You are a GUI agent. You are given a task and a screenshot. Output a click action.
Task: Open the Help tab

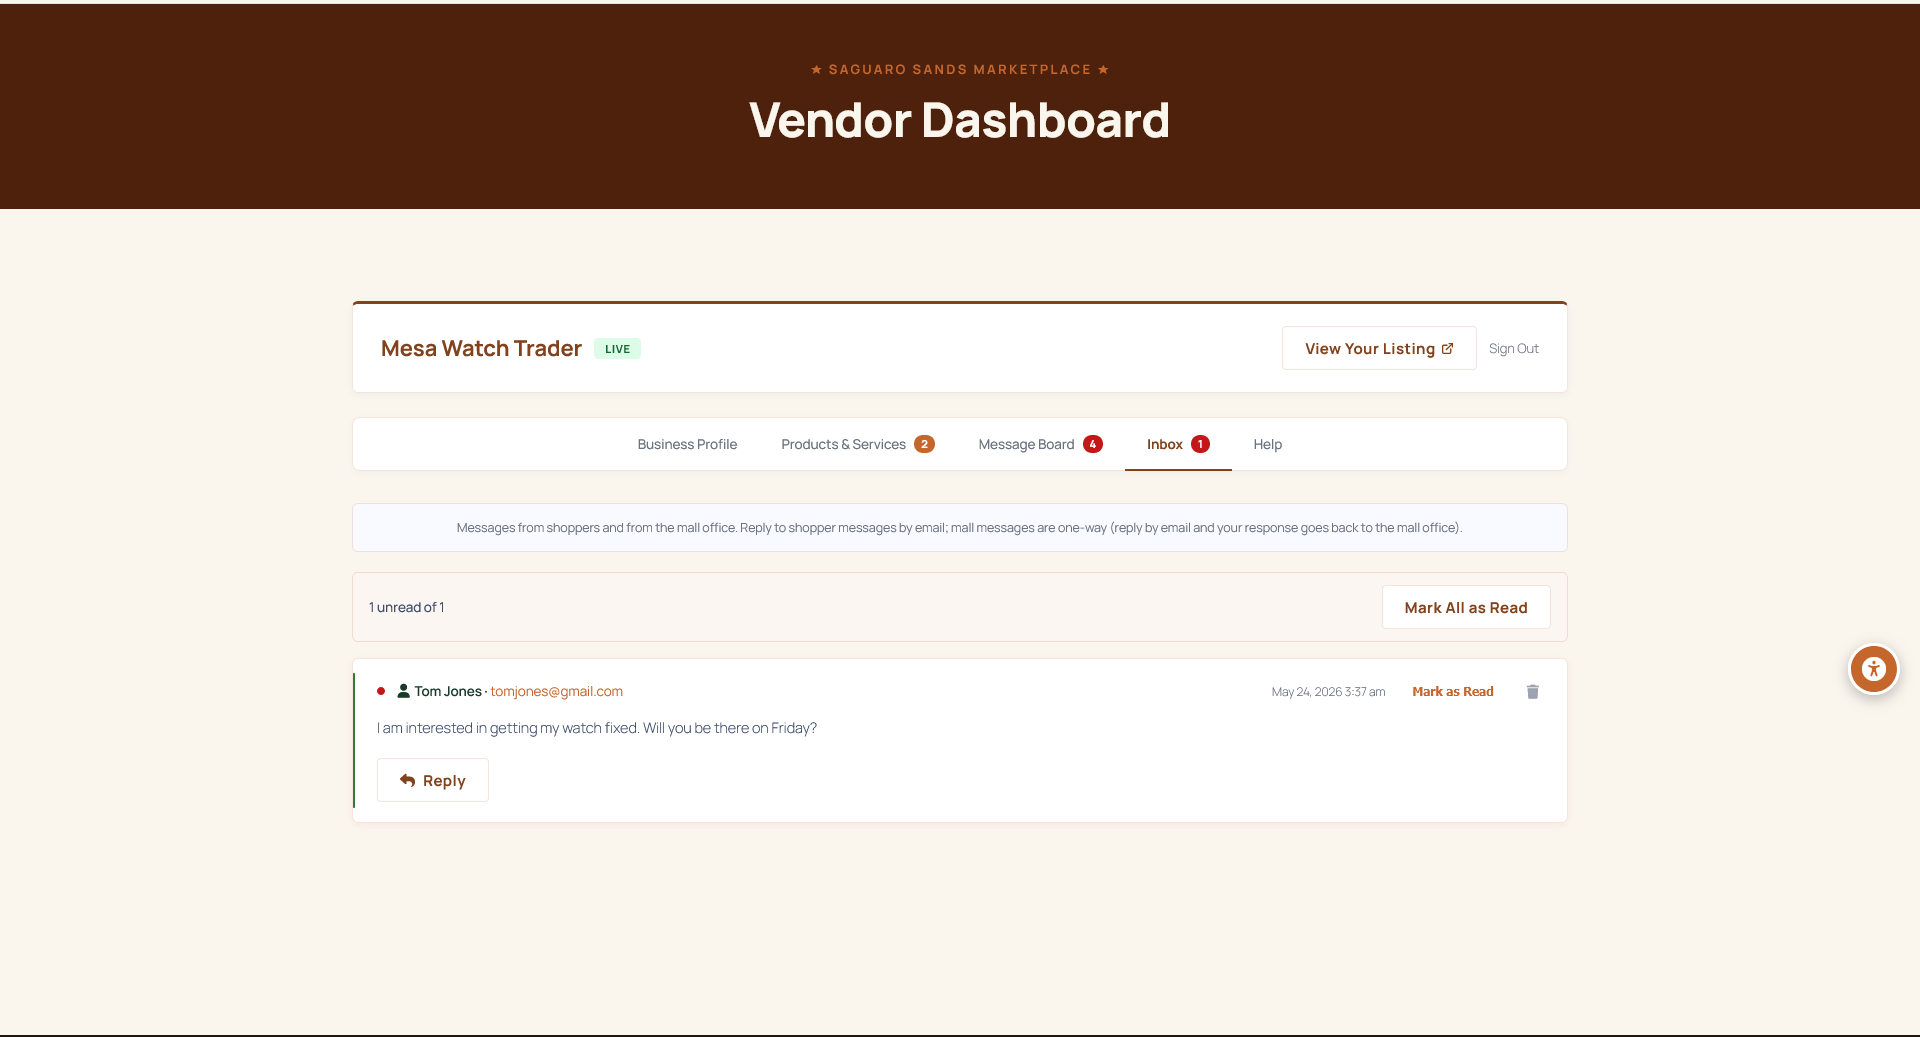tap(1267, 444)
